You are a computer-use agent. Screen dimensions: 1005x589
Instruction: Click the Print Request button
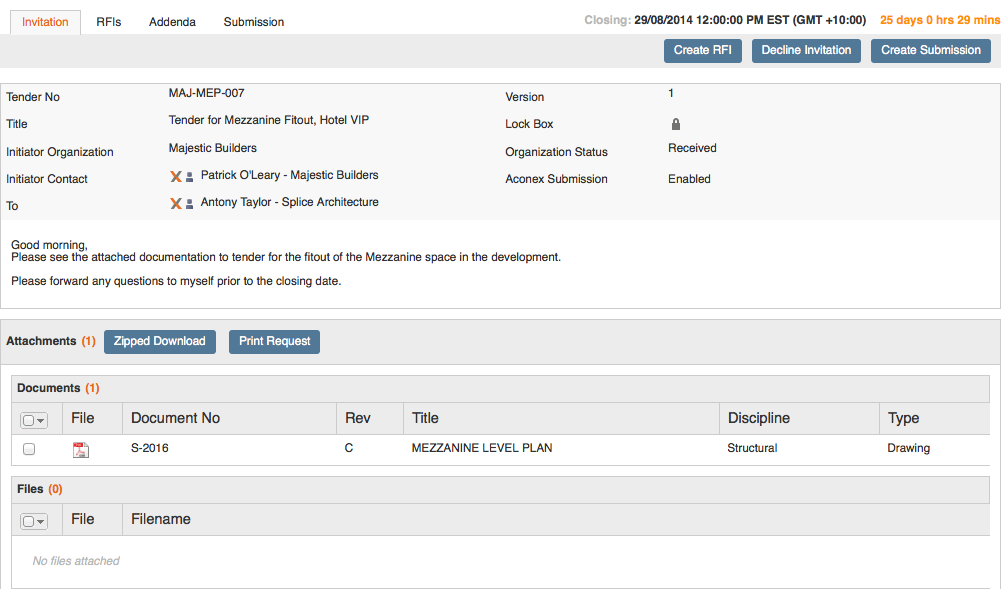pos(274,341)
